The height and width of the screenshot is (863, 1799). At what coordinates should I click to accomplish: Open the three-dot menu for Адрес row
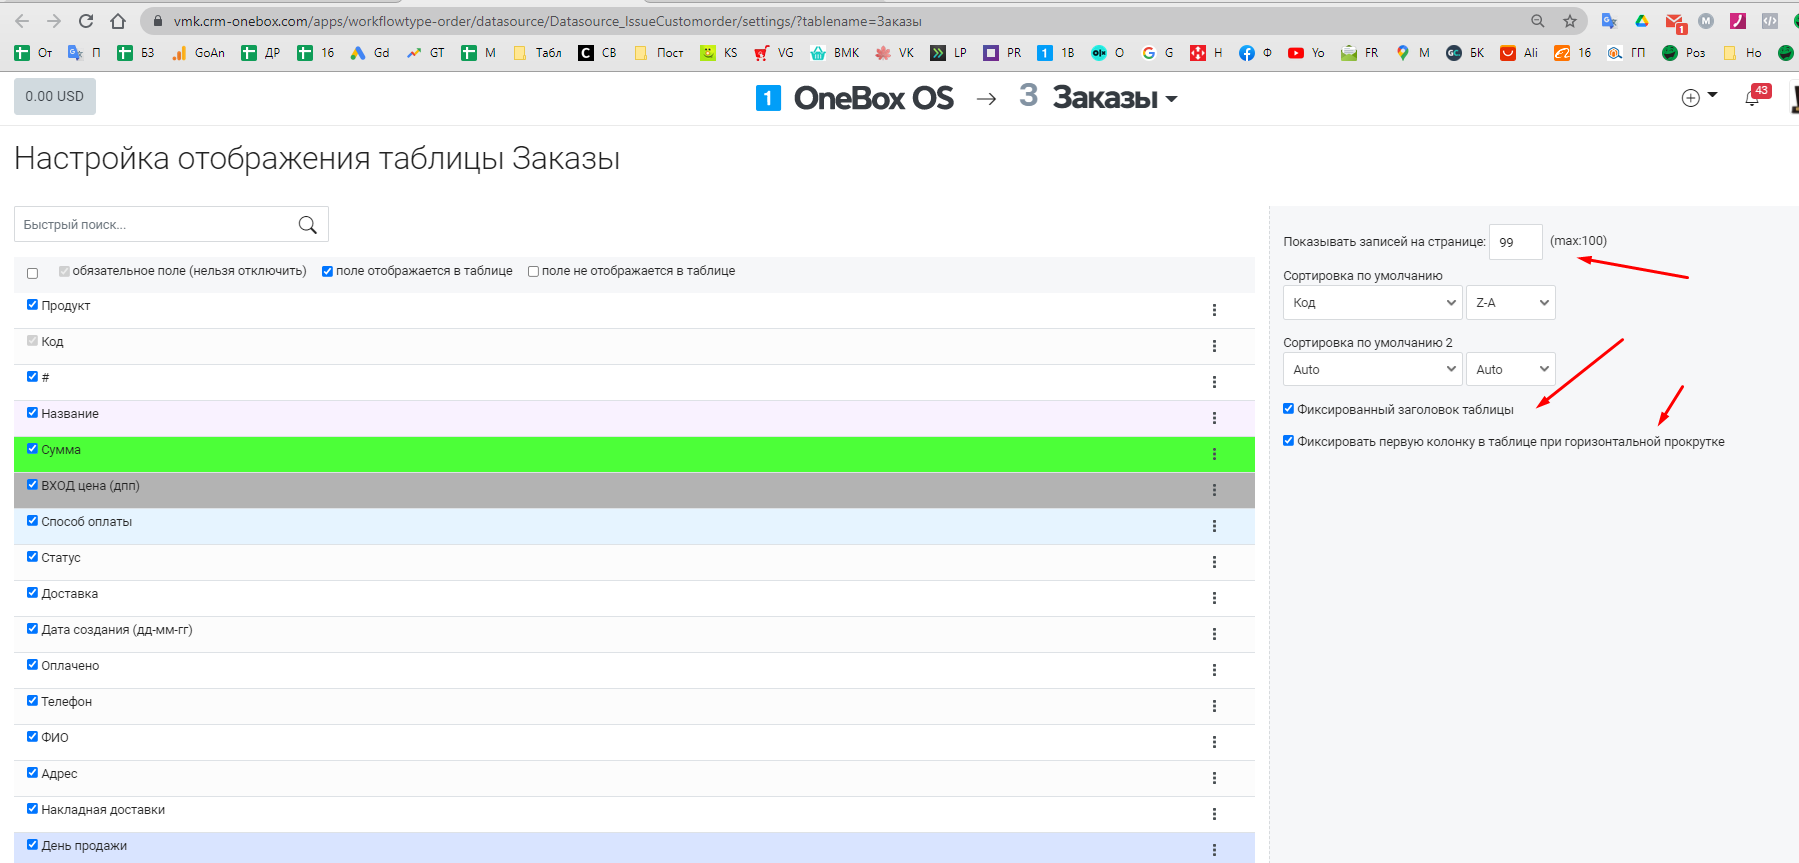pos(1214,778)
